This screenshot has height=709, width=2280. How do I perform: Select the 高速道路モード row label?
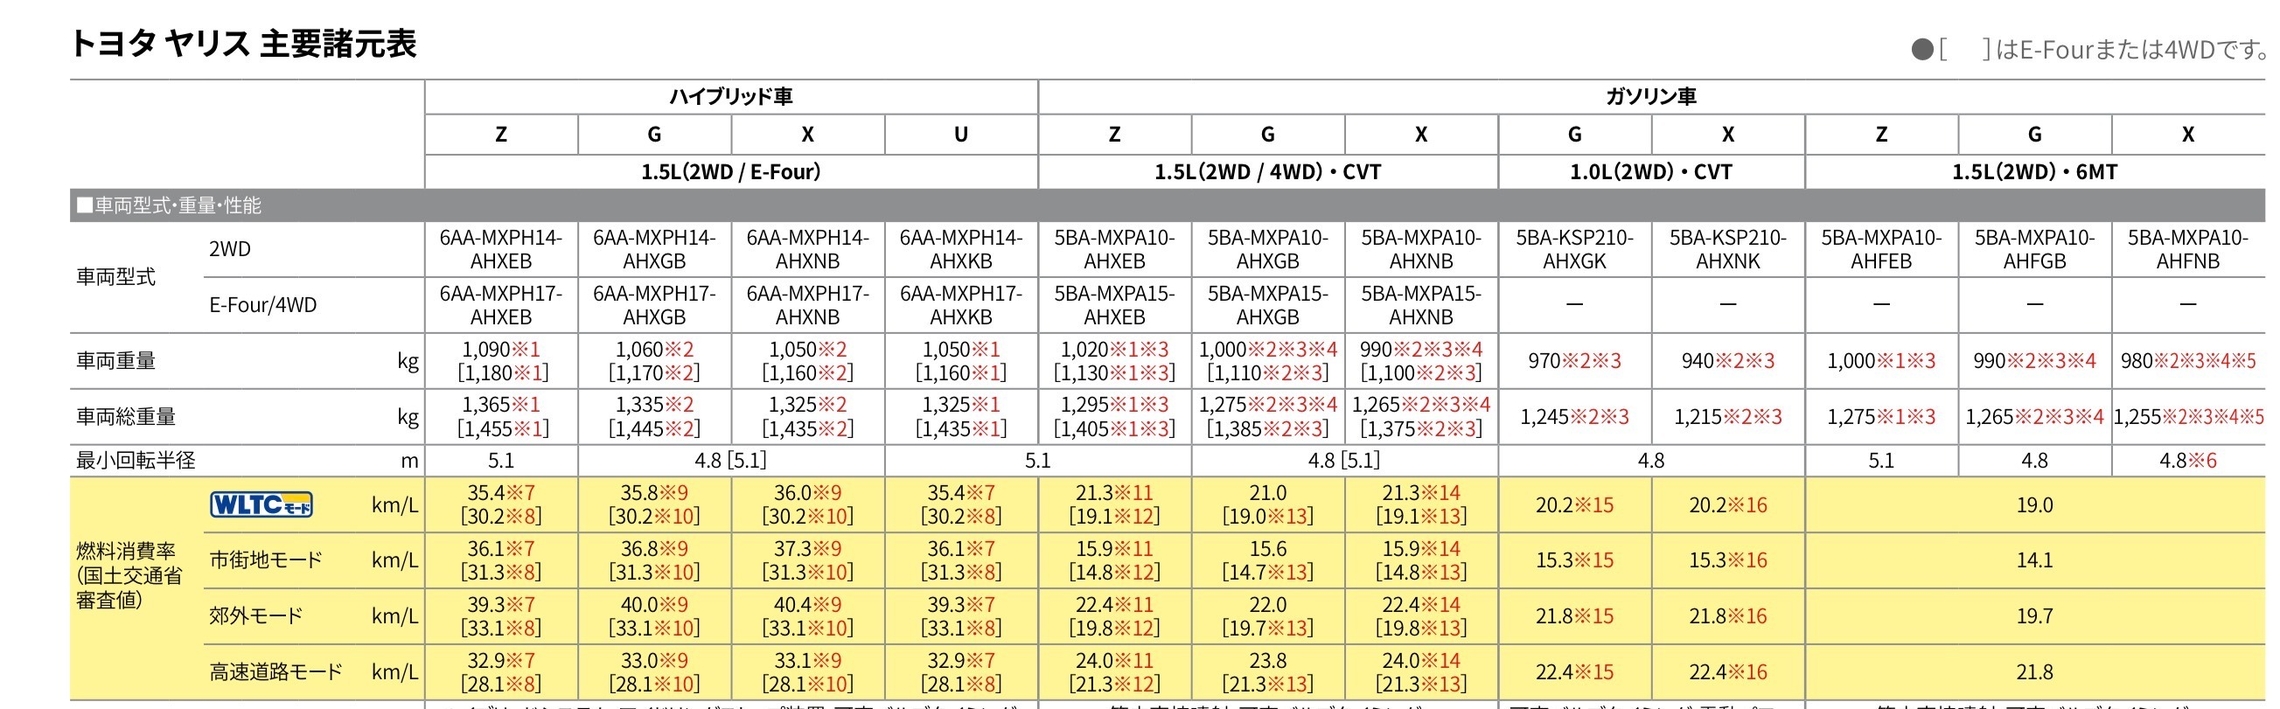point(276,672)
